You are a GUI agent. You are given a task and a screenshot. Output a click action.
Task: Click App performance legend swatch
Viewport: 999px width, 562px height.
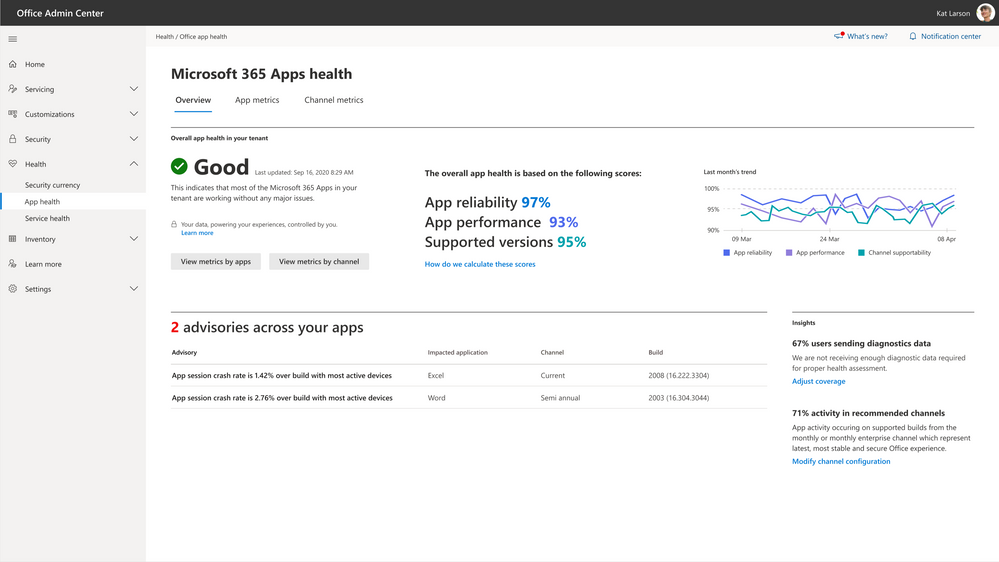[789, 253]
